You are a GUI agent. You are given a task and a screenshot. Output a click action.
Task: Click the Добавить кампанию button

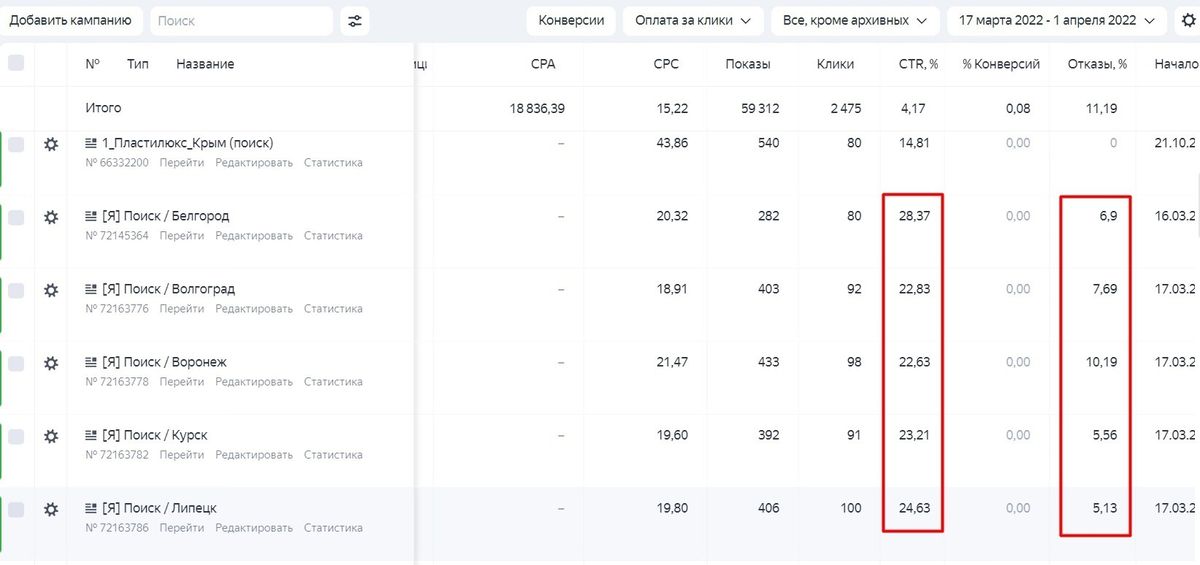[x=70, y=20]
